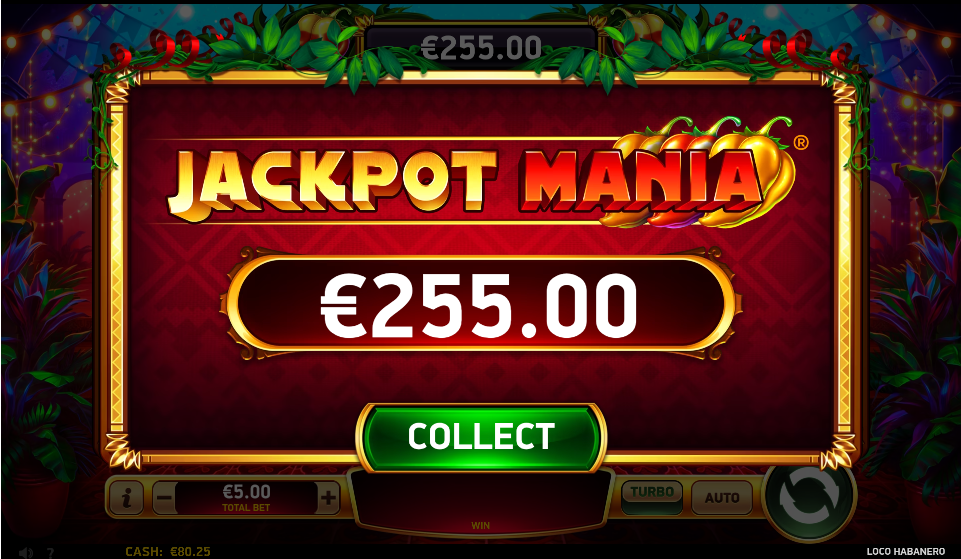Open the info paytable button
Screen dimensions: 961x559
click(x=126, y=497)
